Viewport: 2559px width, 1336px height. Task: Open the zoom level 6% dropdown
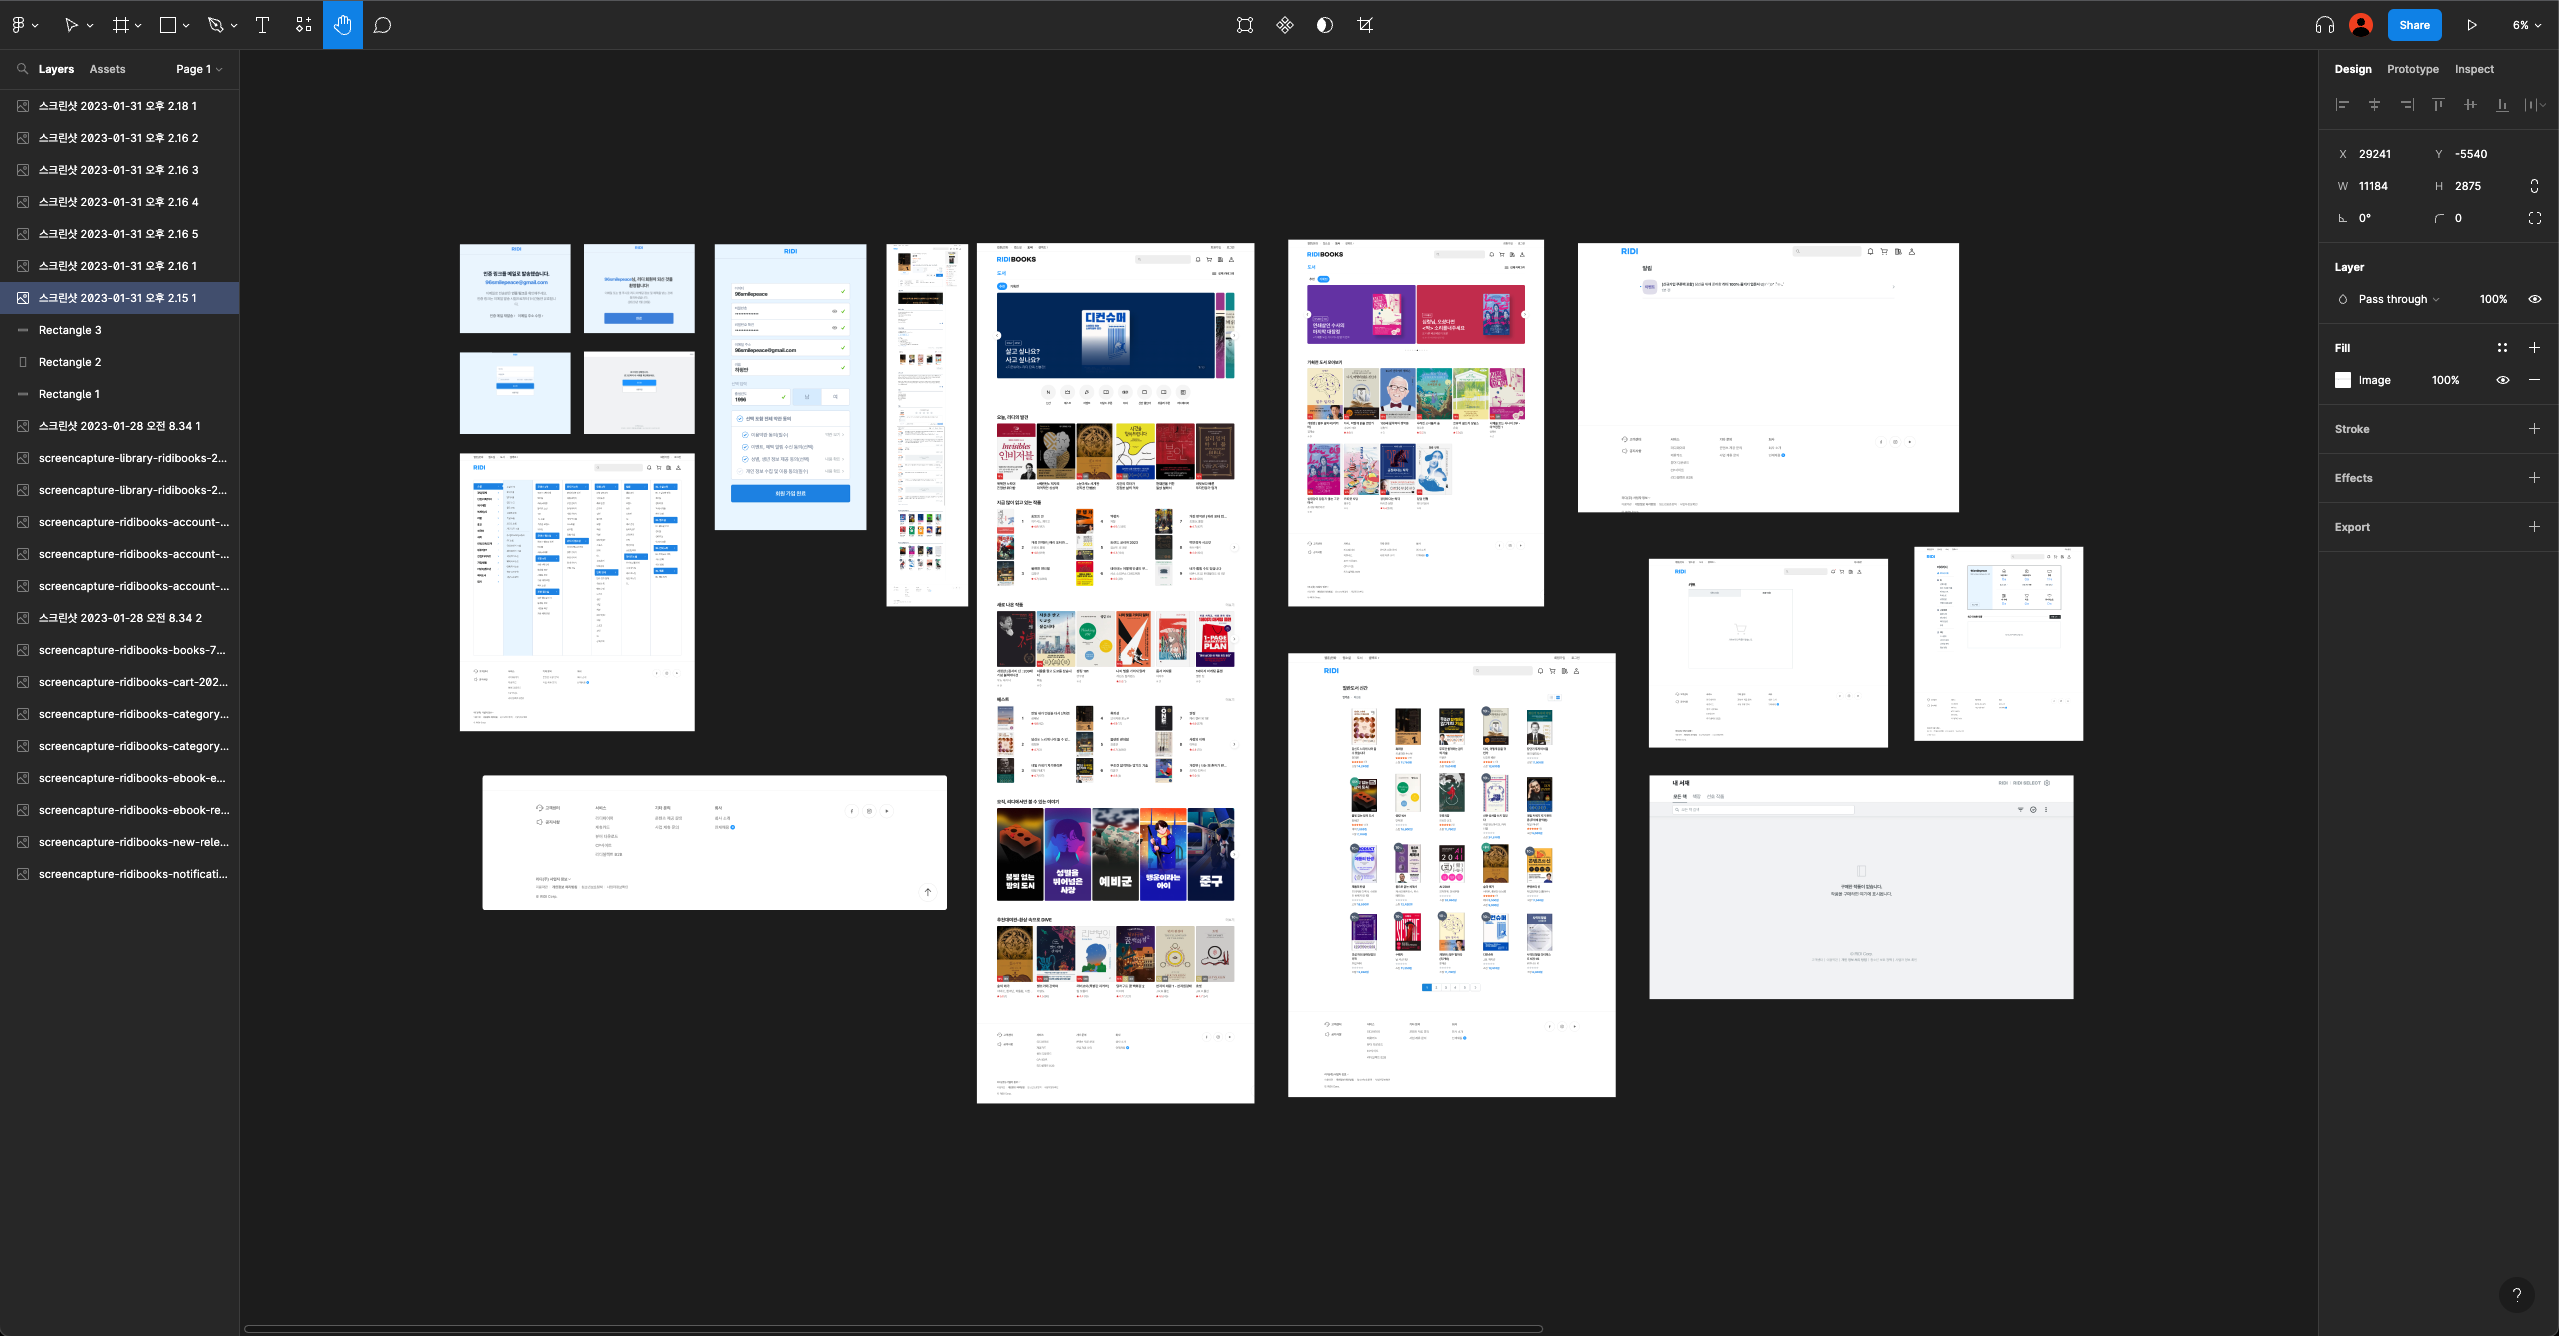pos(2527,25)
